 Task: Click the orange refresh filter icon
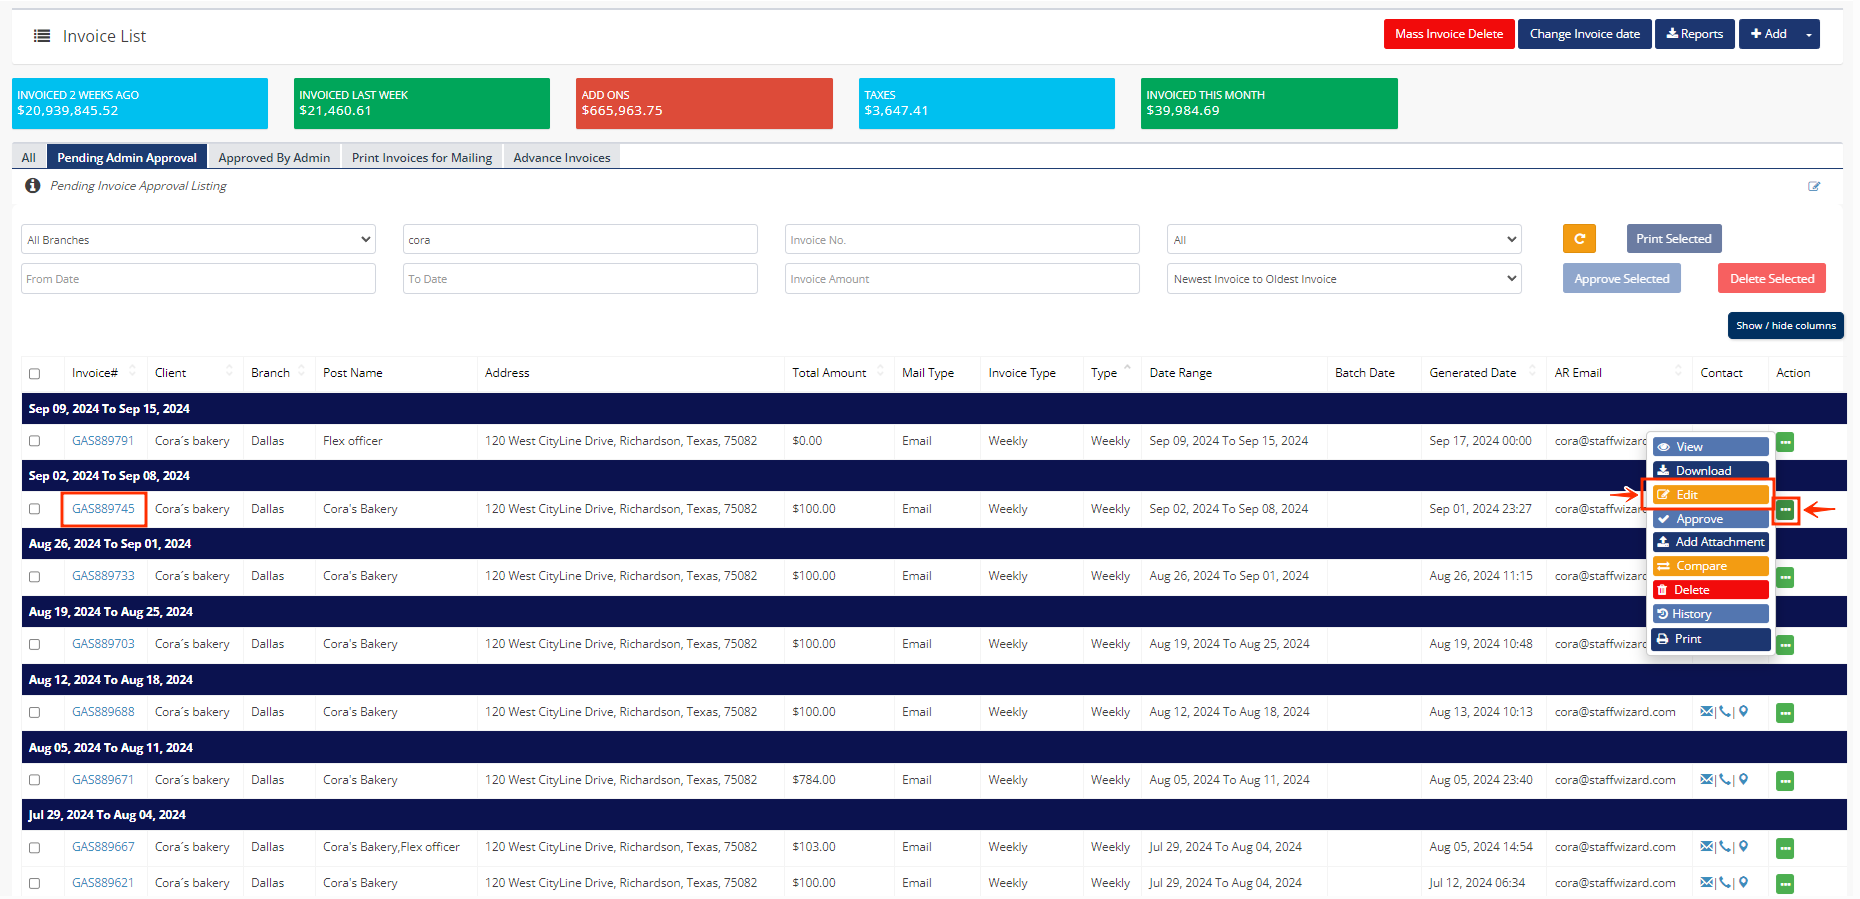[1579, 239]
